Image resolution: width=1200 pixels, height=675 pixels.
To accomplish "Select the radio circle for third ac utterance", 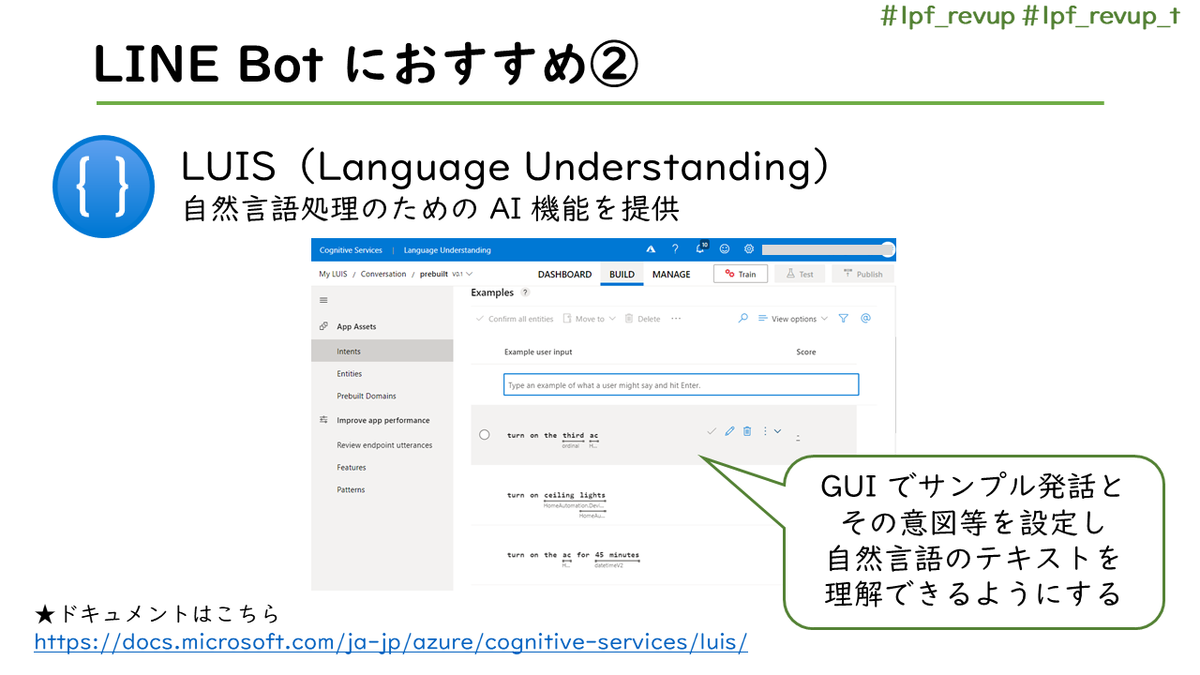I will coord(484,435).
